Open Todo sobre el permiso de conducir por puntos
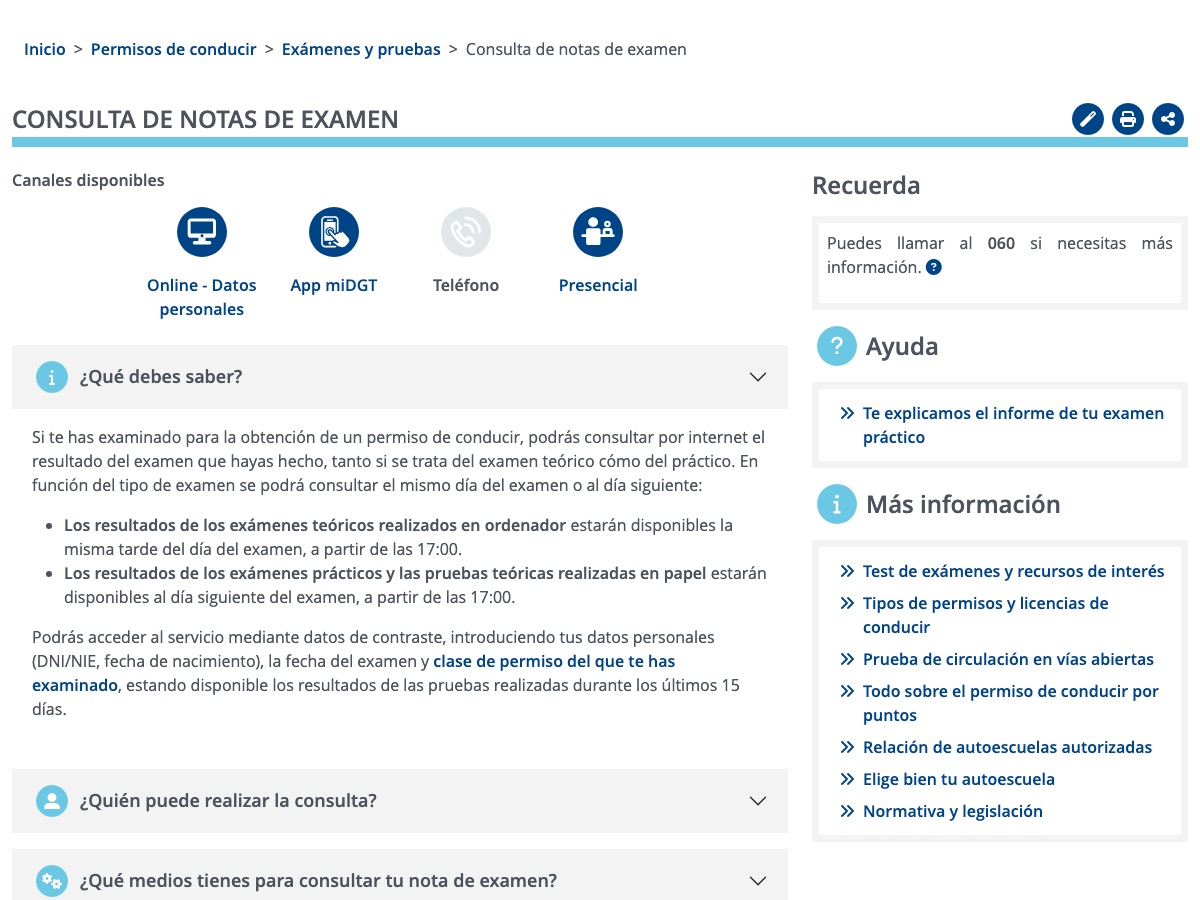The image size is (1200, 900). (1011, 703)
